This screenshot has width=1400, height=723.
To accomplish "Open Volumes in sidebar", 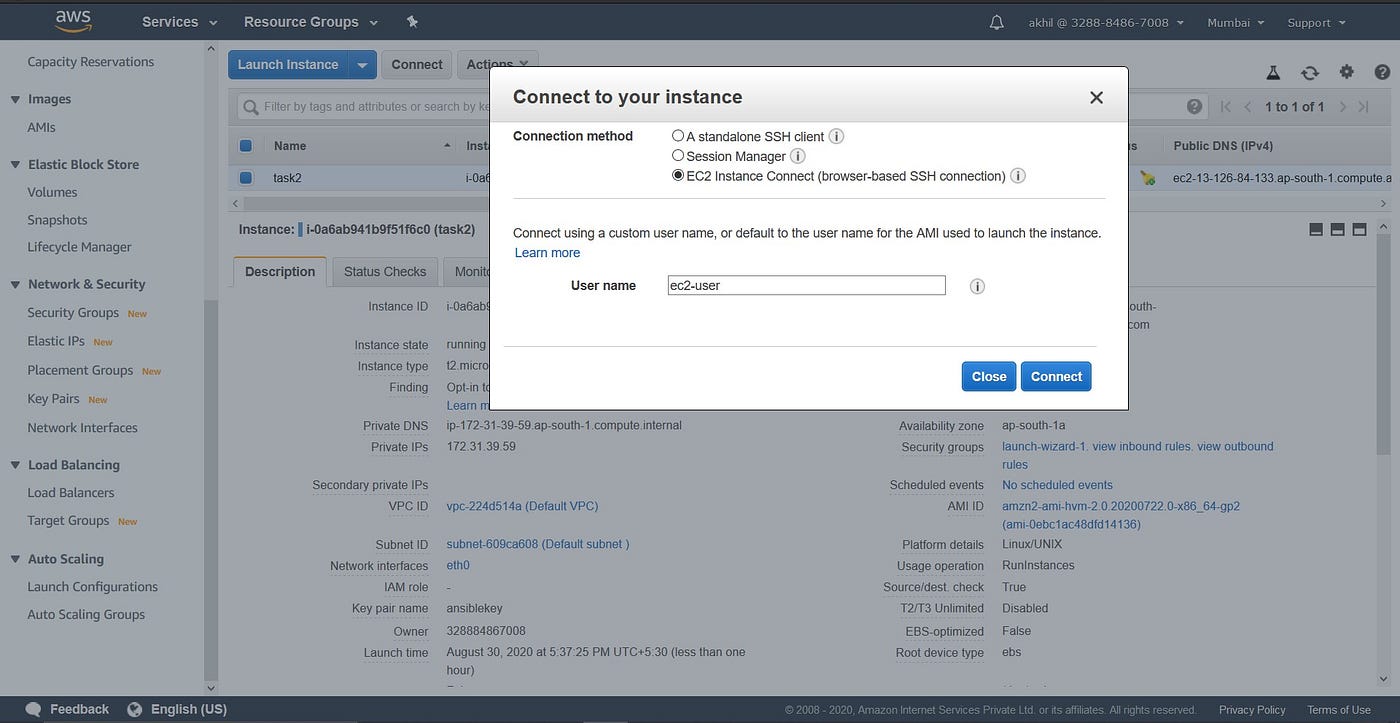I will click(x=52, y=192).
